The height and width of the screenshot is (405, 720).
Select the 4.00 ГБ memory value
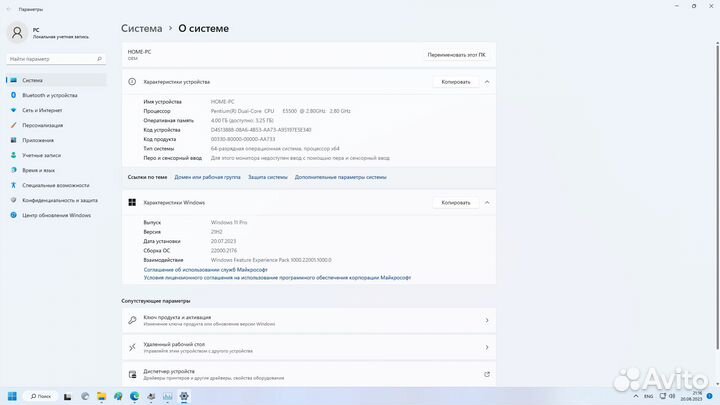point(242,120)
